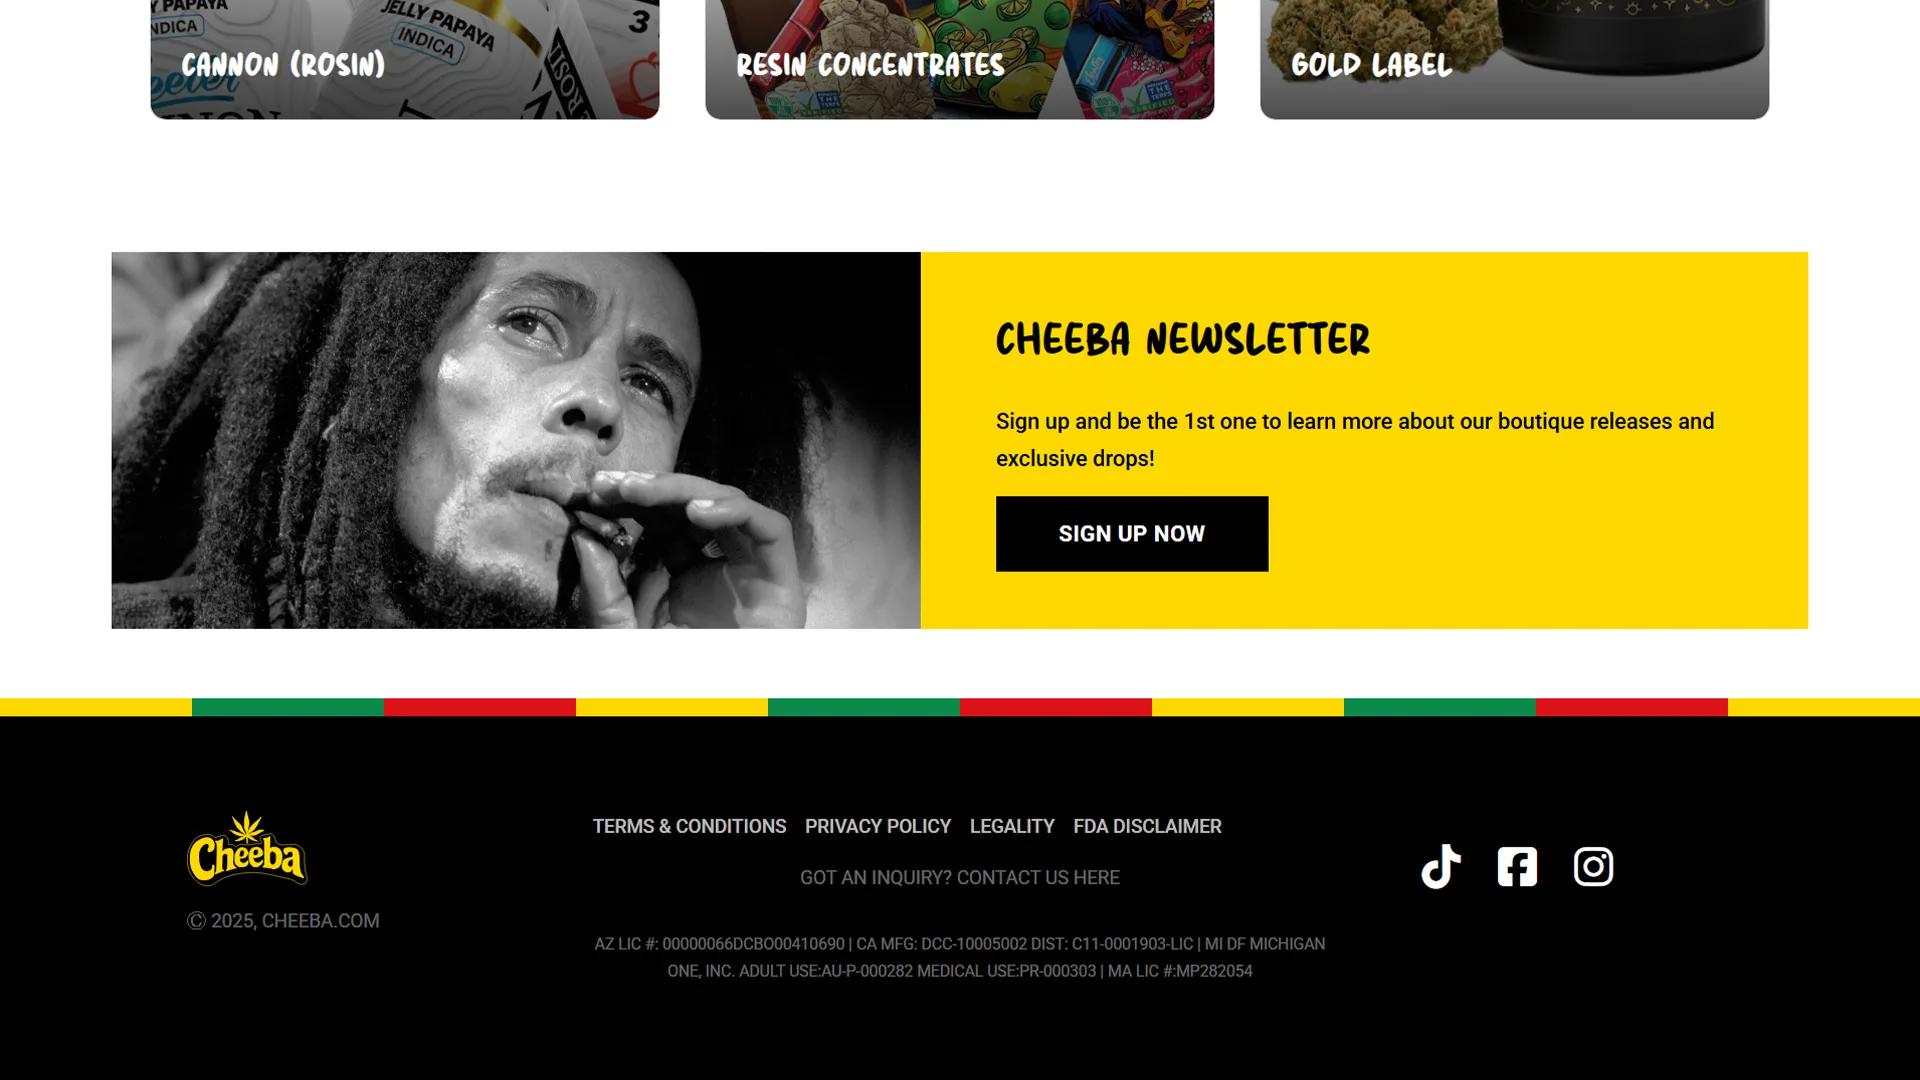Click the copyright 2025 Cheeba.com text
Viewport: 1920px width, 1080px height.
click(x=283, y=921)
